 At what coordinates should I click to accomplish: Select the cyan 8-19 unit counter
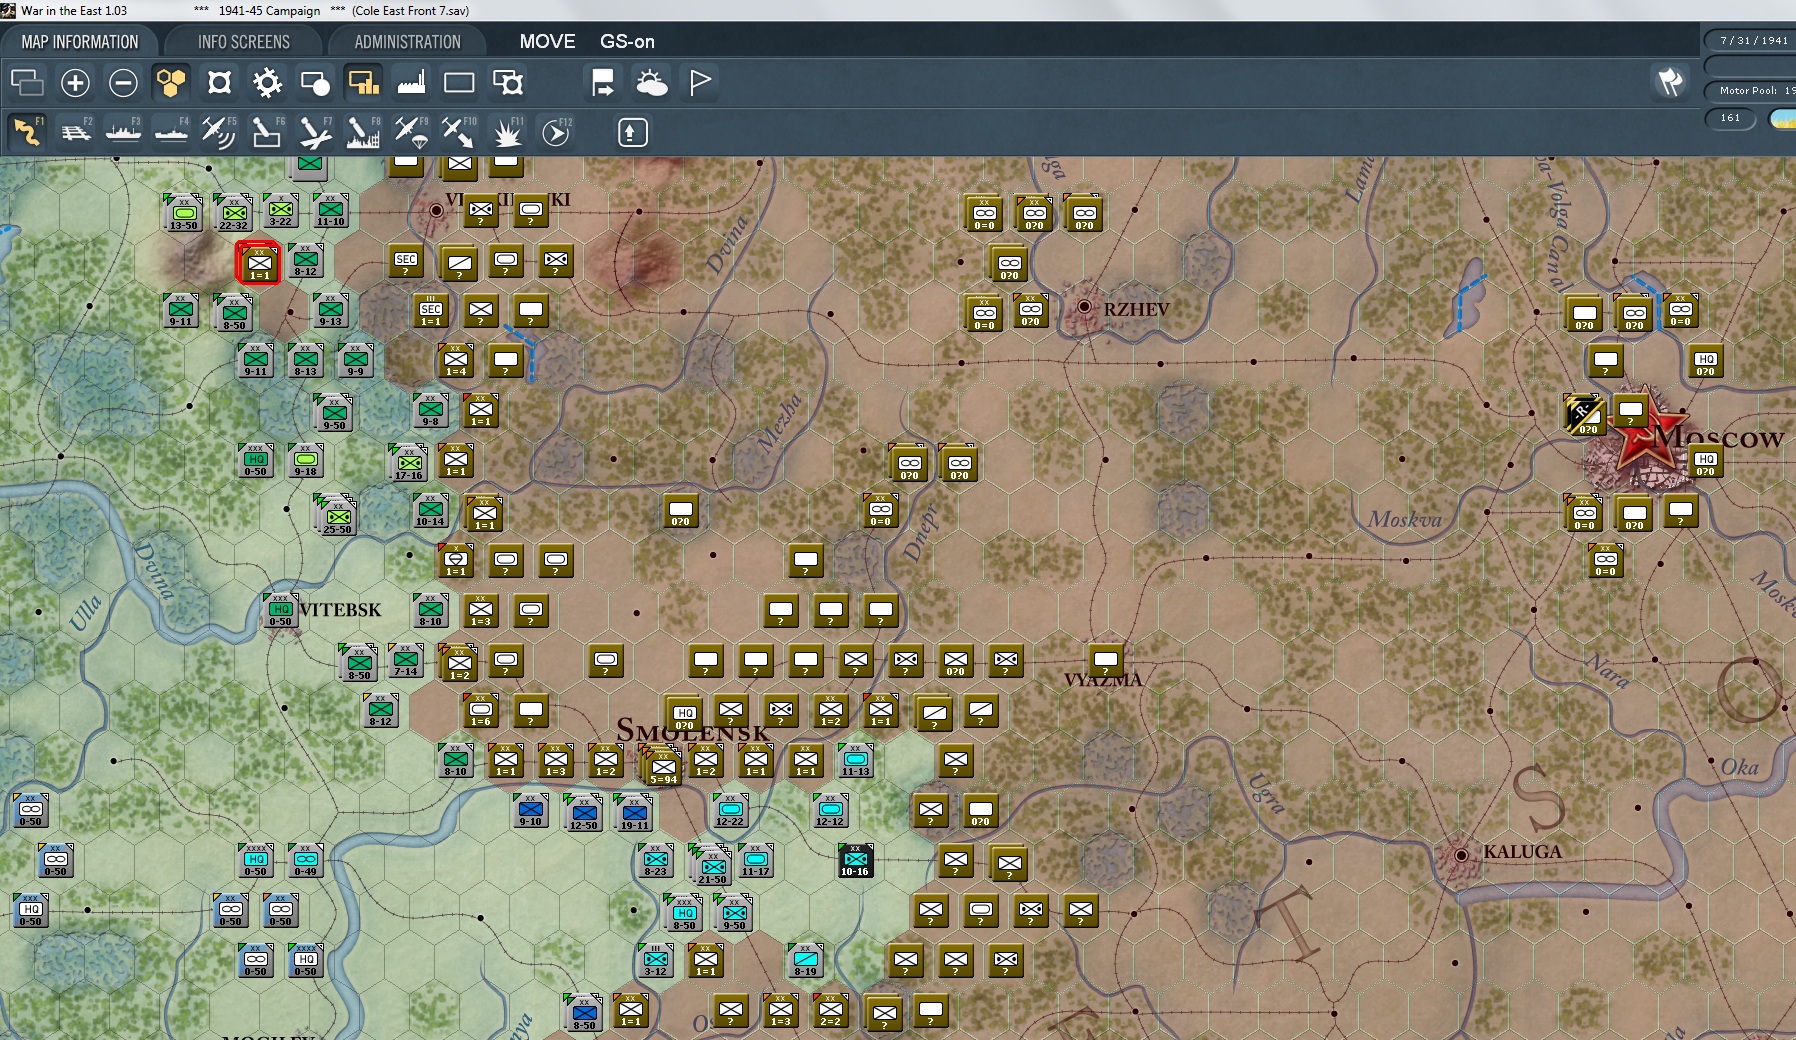pos(805,960)
